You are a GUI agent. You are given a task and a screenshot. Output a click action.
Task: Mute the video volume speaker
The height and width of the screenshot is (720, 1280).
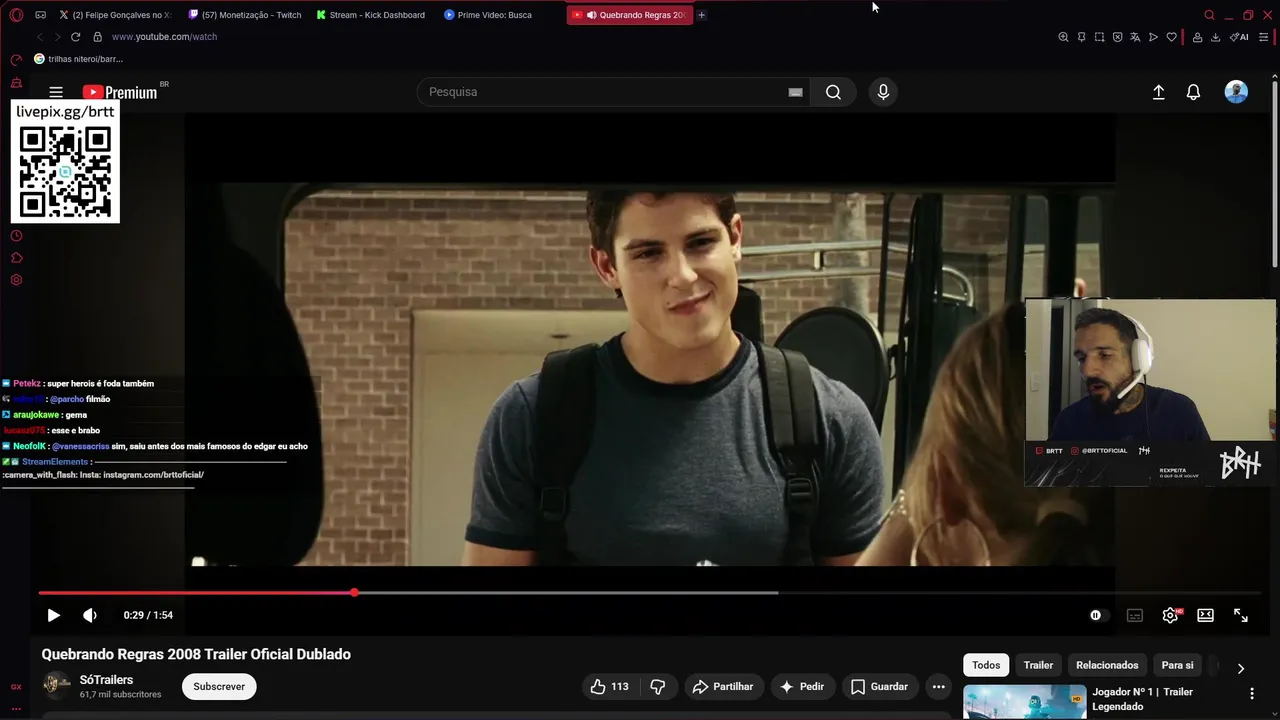pos(90,615)
